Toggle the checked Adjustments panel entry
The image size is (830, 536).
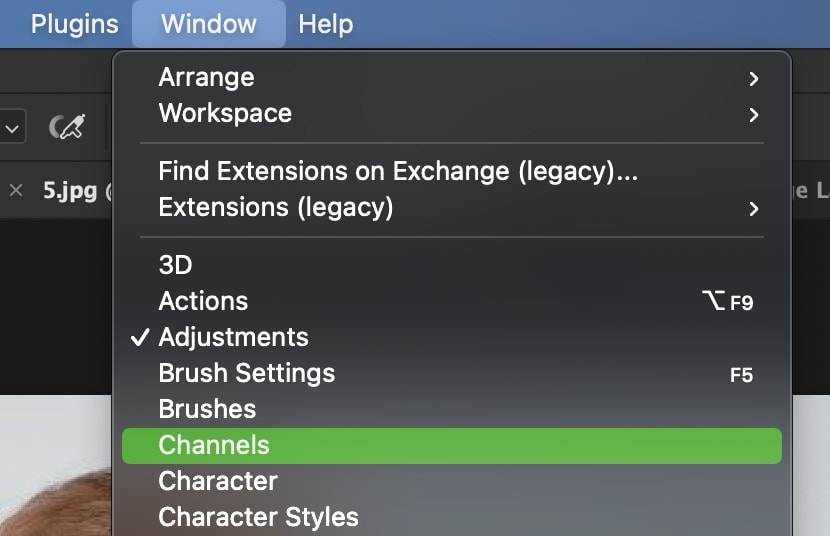point(452,337)
